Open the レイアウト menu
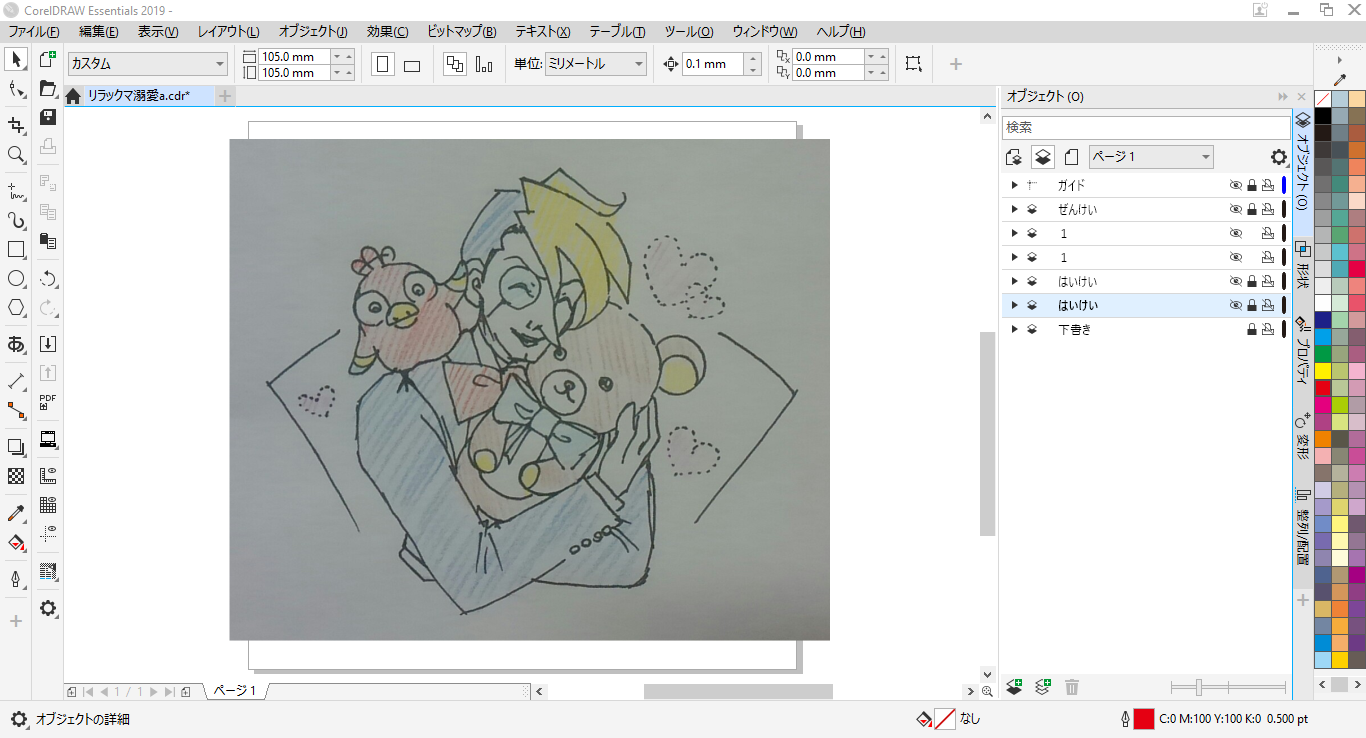The width and height of the screenshot is (1366, 738). (228, 32)
